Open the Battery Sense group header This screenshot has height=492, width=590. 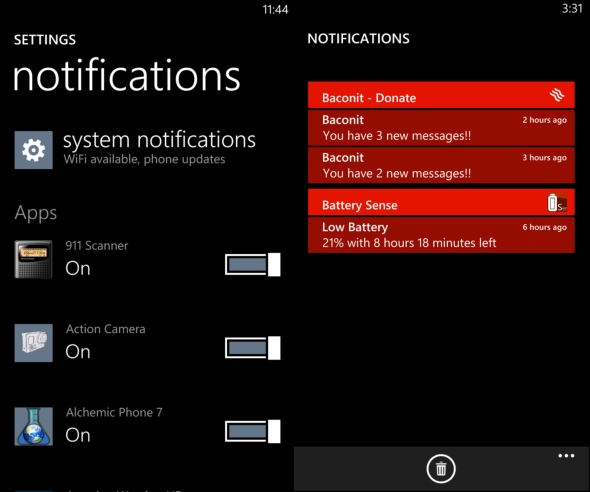coord(441,202)
